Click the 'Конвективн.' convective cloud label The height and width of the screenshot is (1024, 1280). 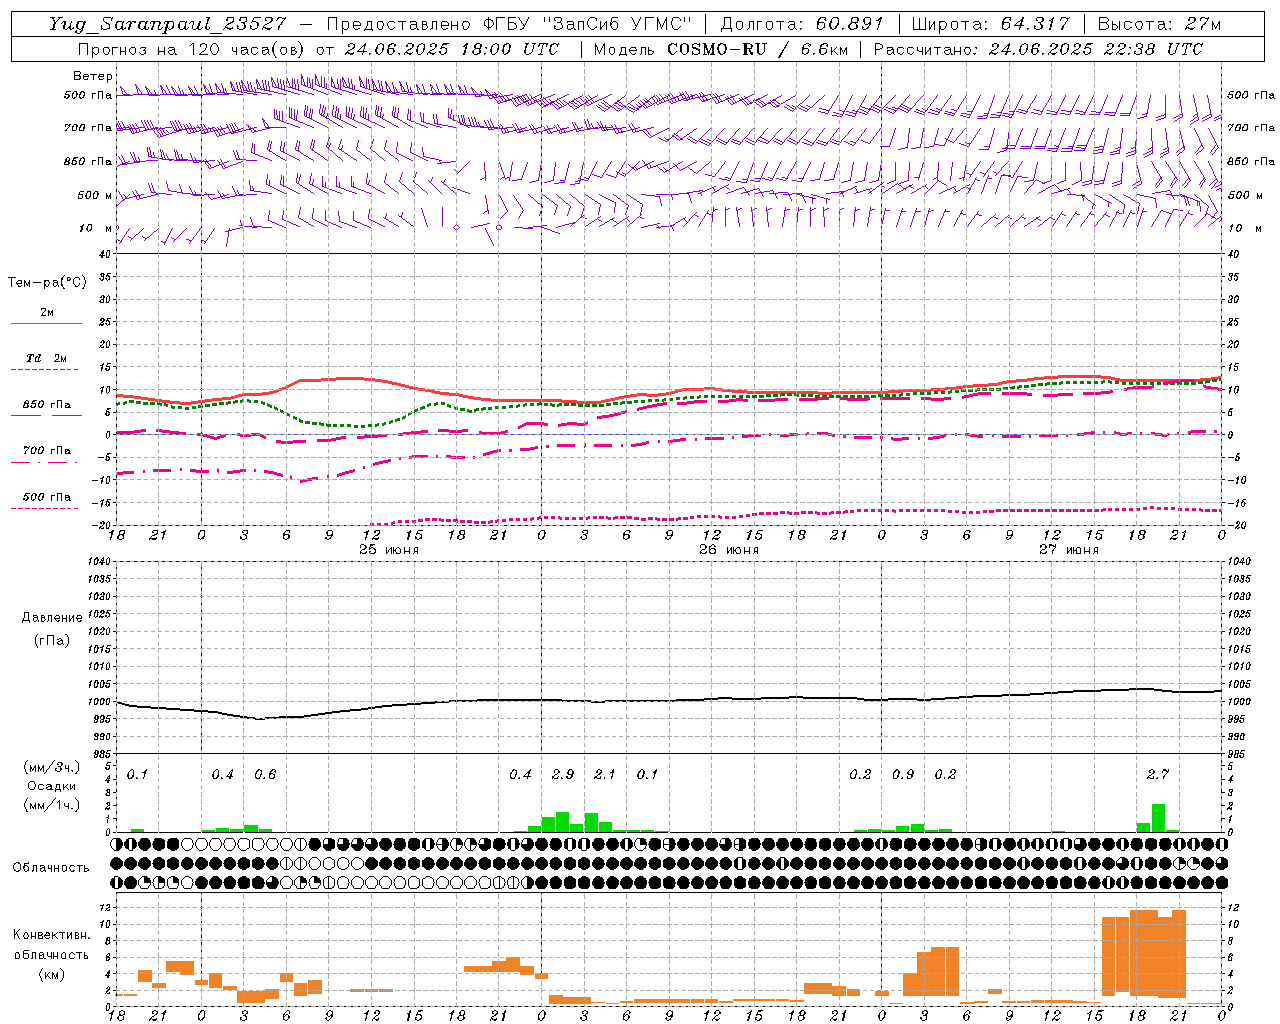(51, 935)
